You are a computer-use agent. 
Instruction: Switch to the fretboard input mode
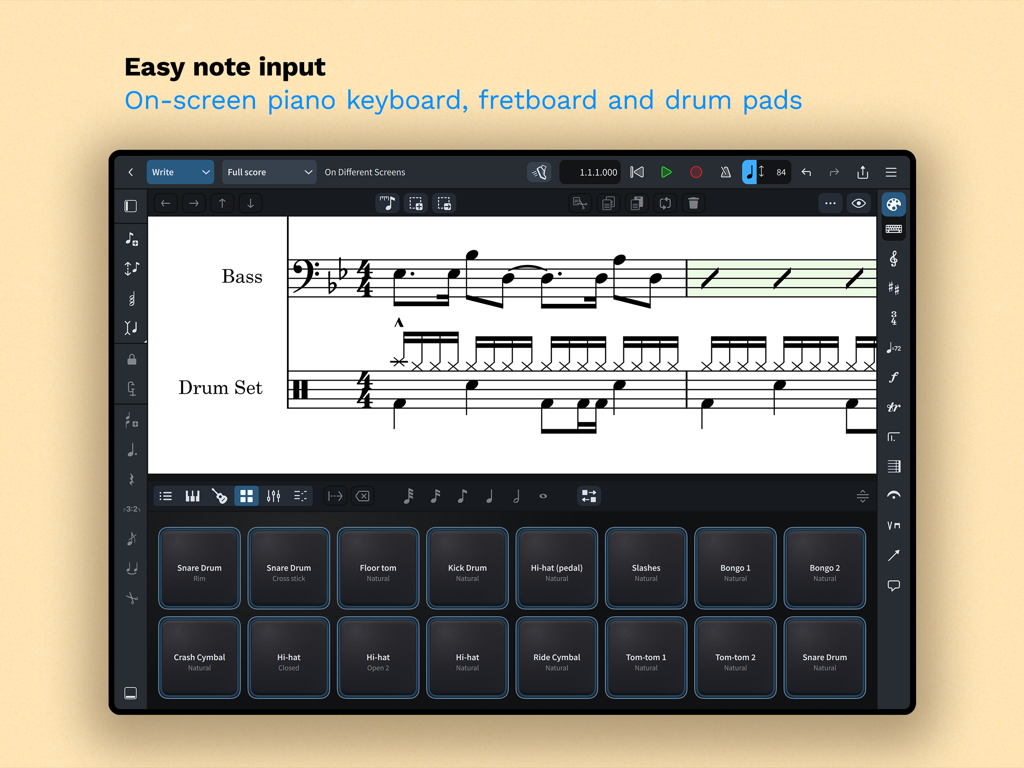click(219, 495)
